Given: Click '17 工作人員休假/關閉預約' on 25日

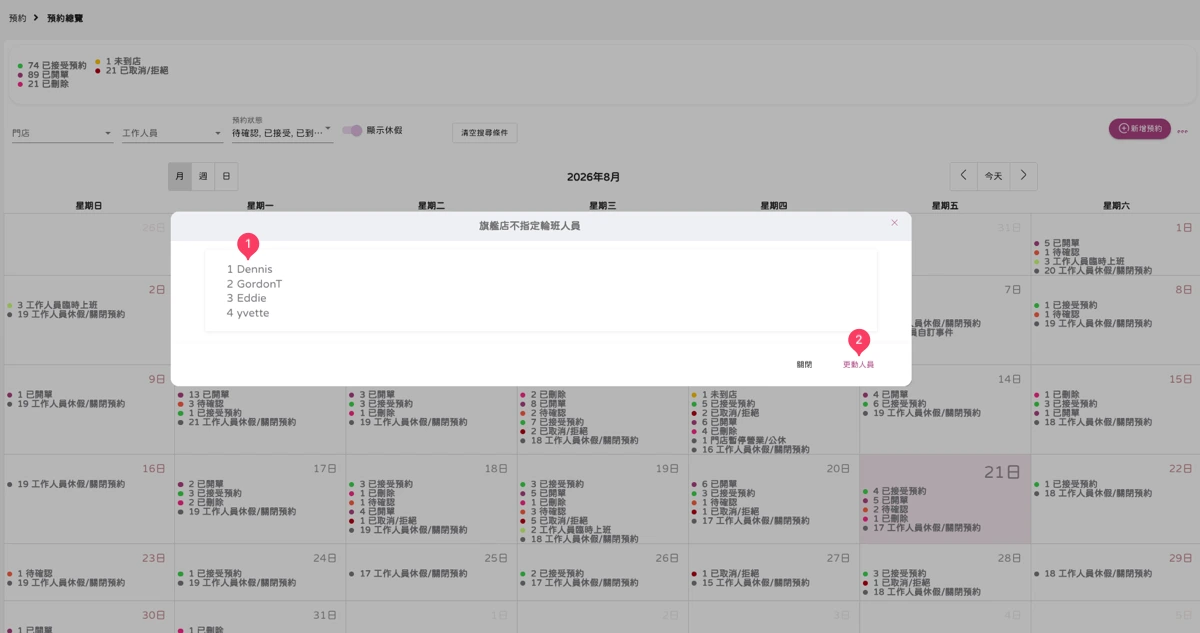Looking at the screenshot, I should click(412, 574).
